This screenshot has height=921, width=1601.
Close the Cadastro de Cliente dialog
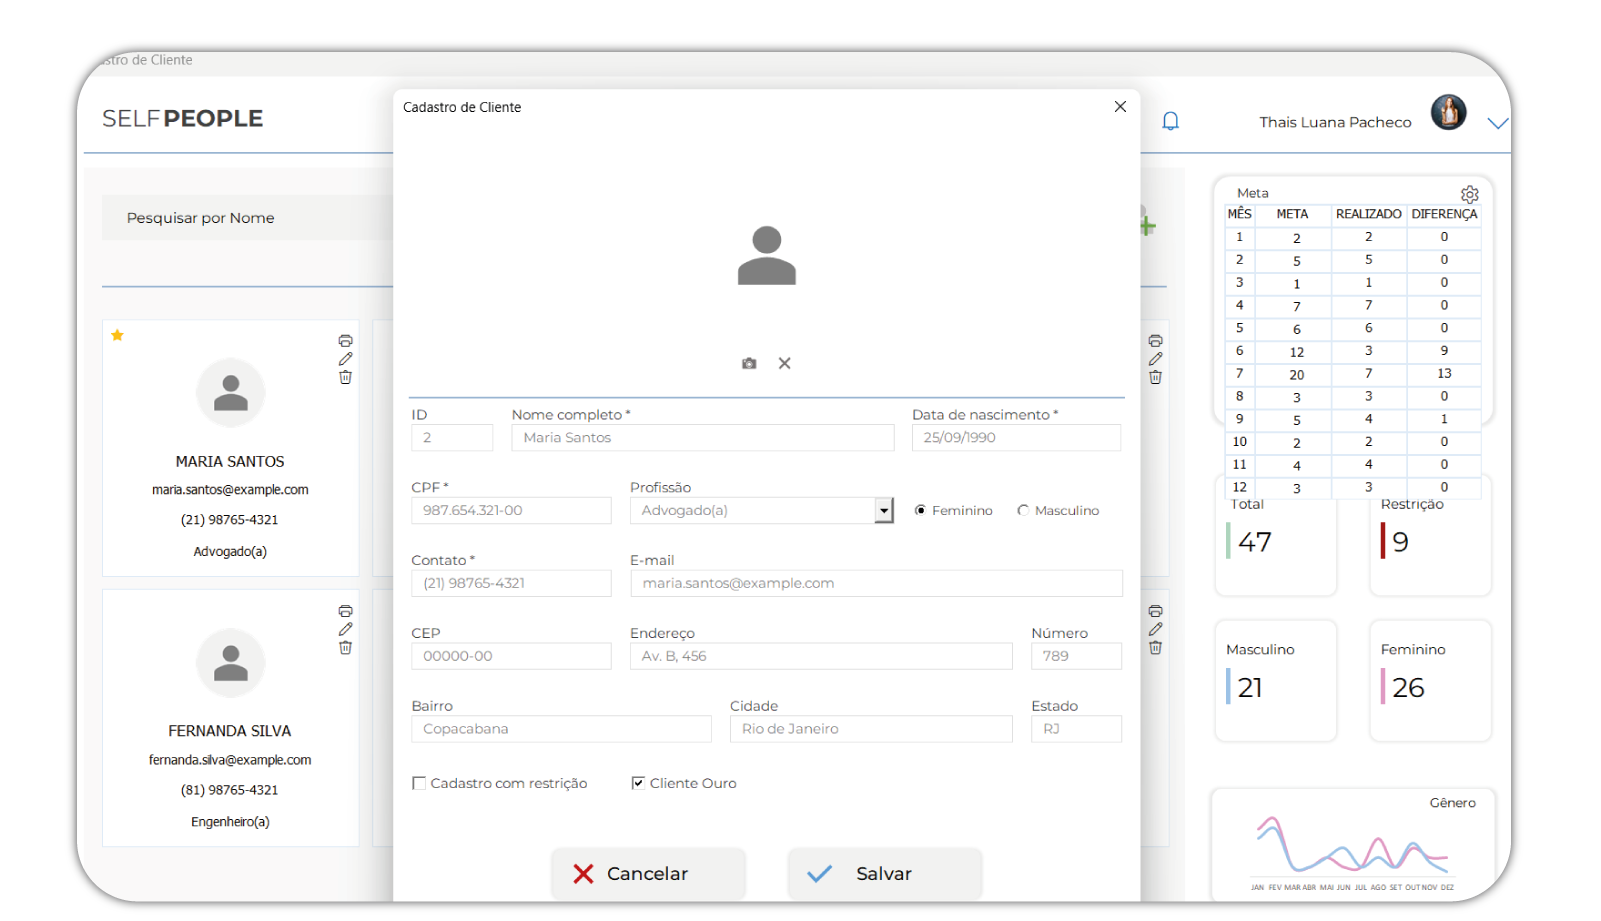tap(1120, 107)
